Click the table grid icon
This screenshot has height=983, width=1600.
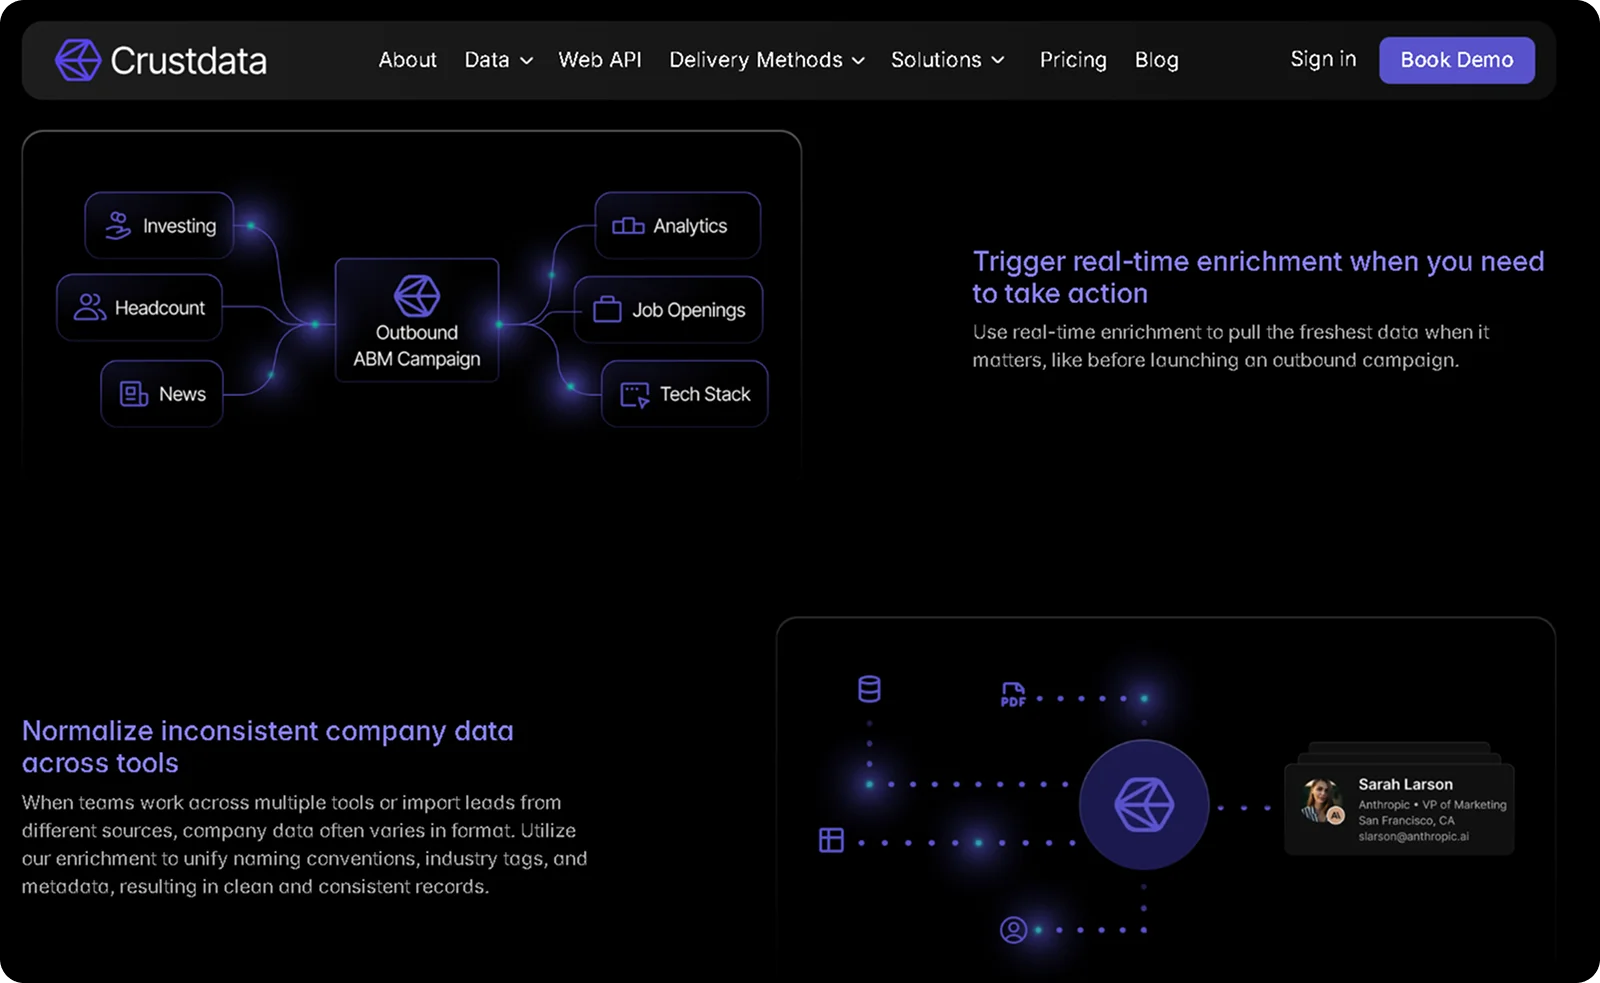point(831,840)
